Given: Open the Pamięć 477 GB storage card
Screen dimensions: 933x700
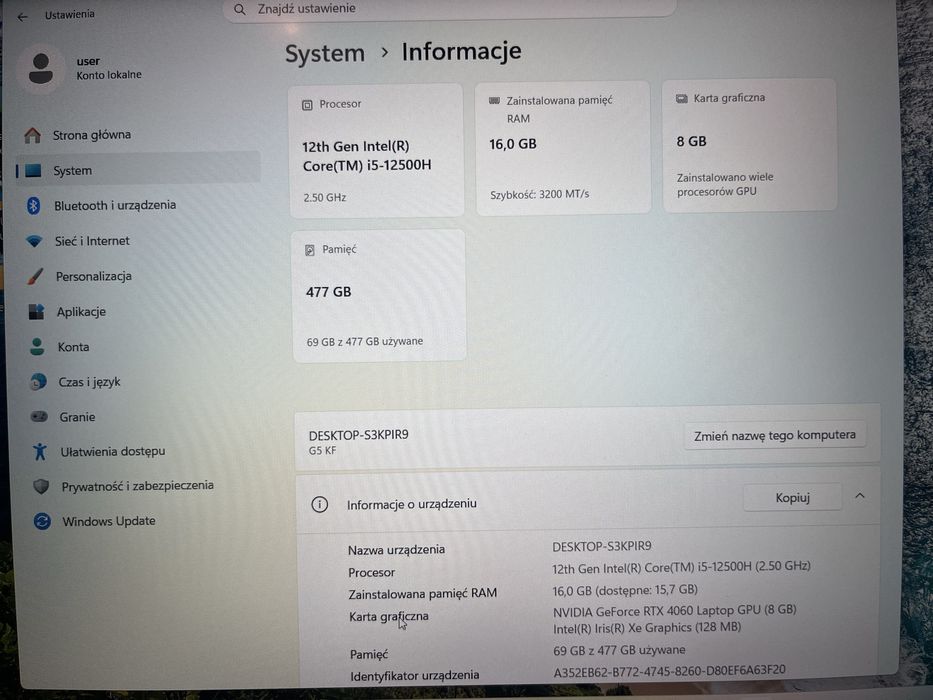Looking at the screenshot, I should coord(380,296).
